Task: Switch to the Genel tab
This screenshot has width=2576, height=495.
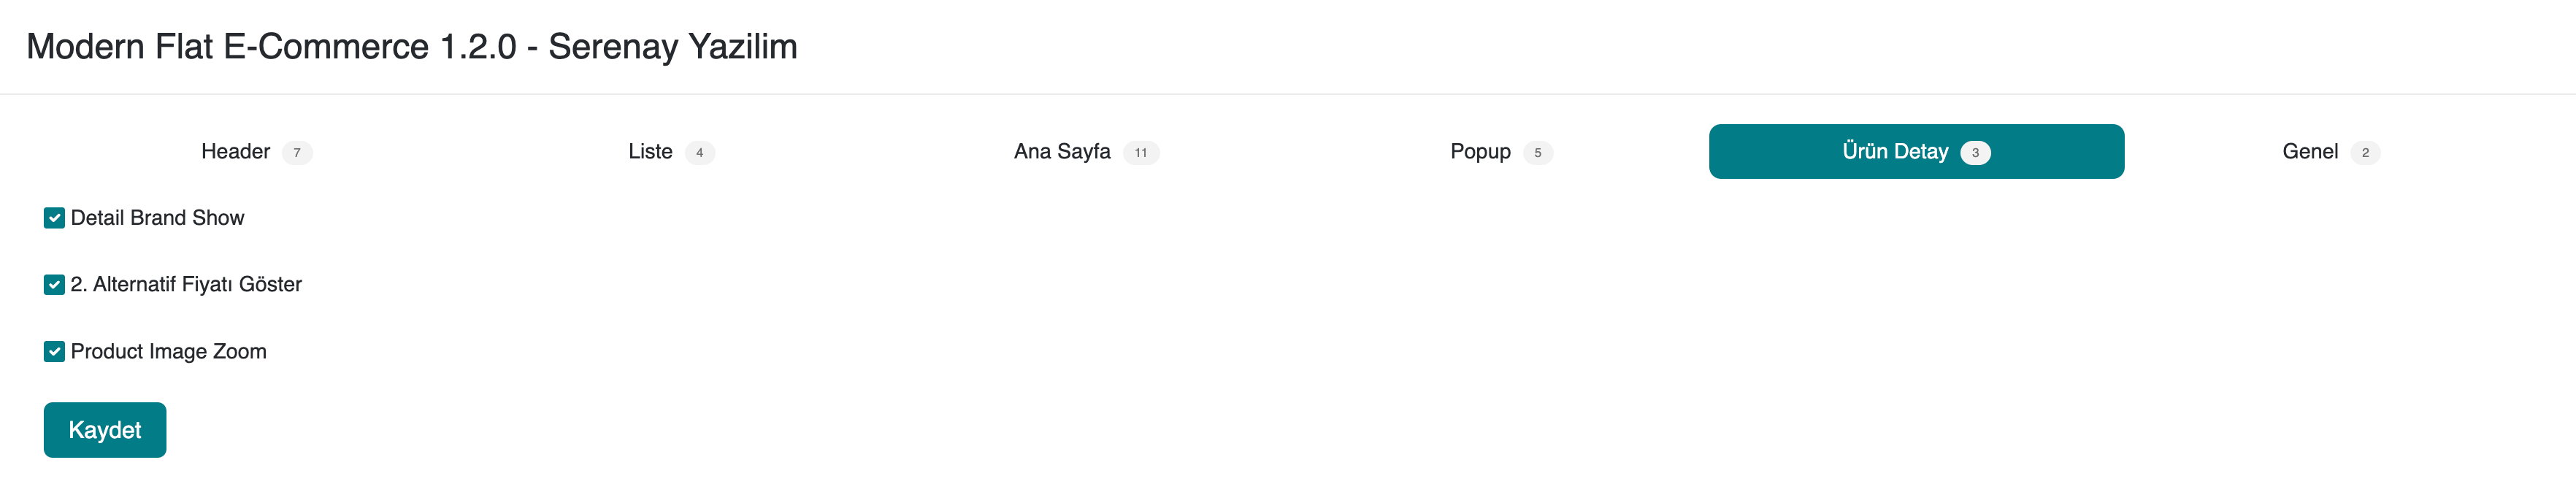Action: (x=2309, y=152)
